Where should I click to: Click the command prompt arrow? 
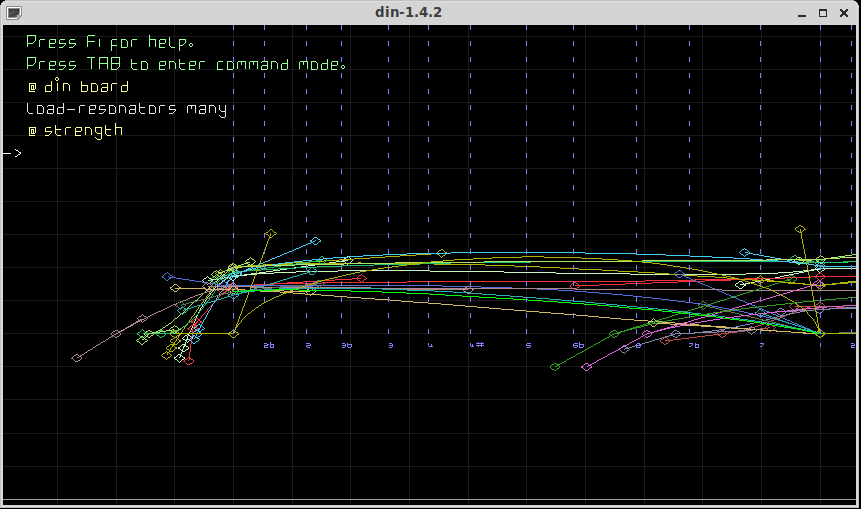(12, 153)
